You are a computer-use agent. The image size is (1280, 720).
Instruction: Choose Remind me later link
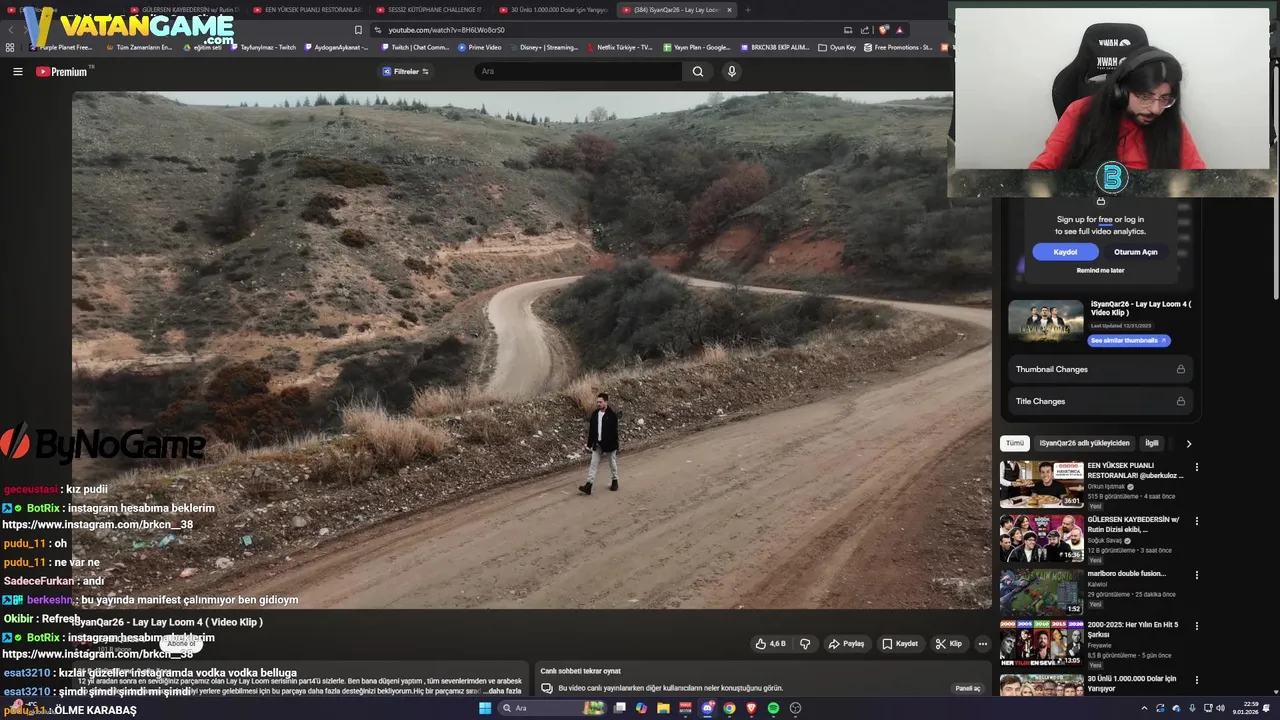(x=1100, y=270)
